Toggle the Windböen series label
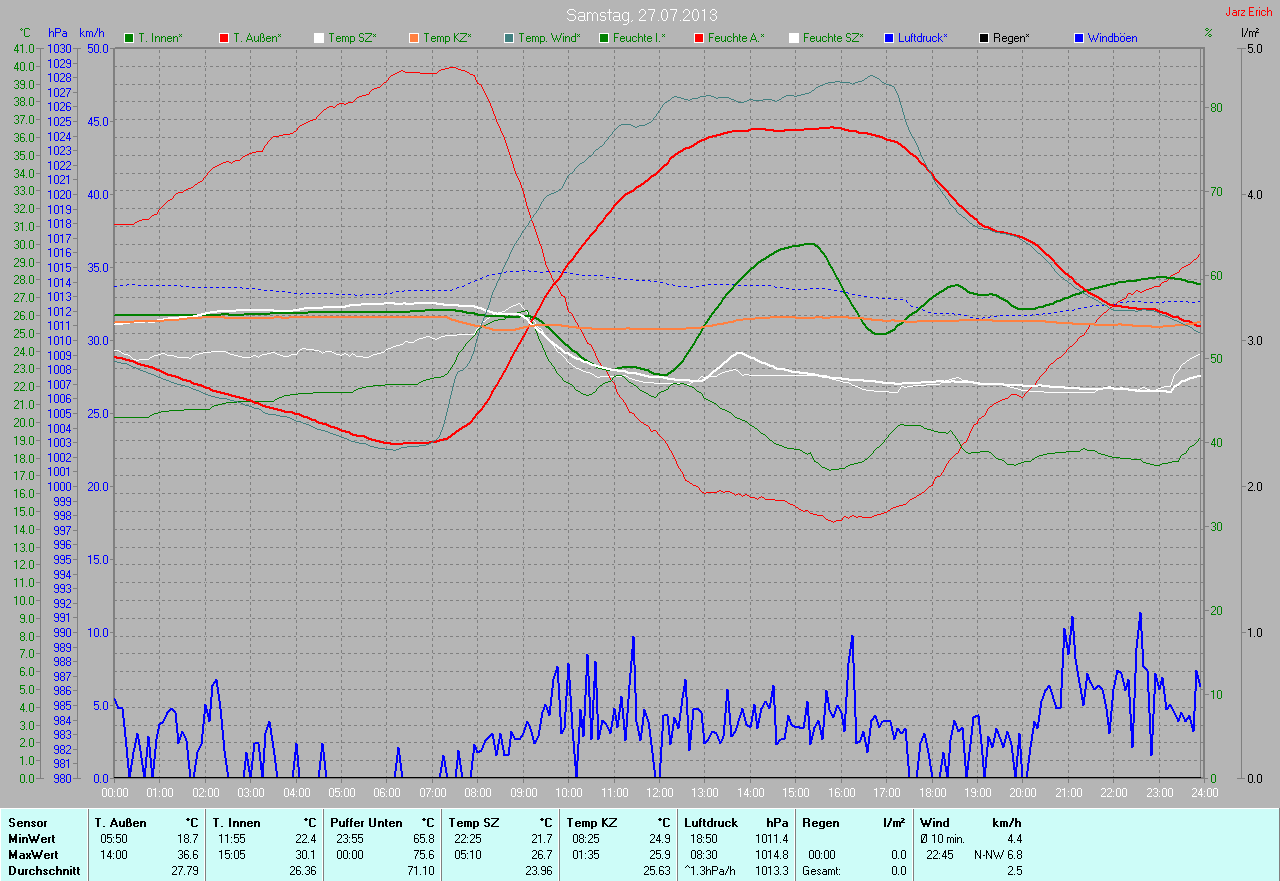The width and height of the screenshot is (1280, 881). [1111, 38]
